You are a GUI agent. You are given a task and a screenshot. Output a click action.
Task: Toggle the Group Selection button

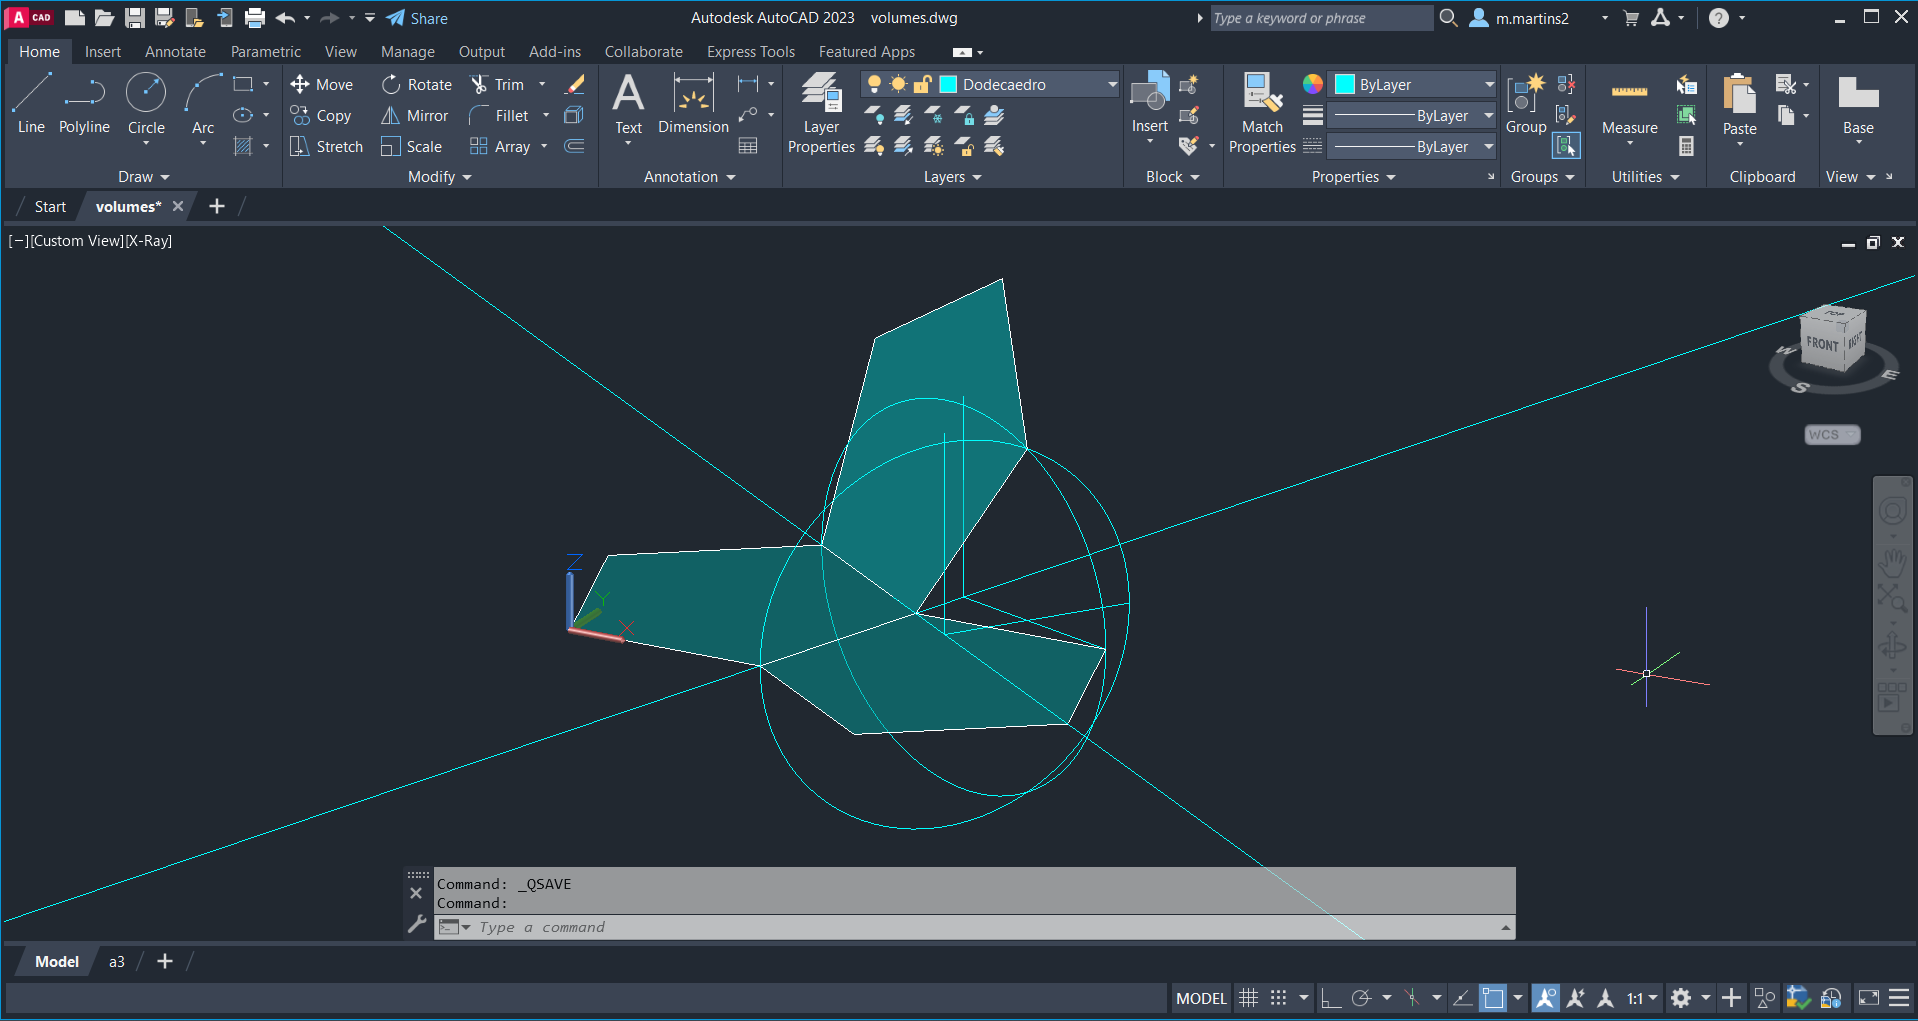1565,146
